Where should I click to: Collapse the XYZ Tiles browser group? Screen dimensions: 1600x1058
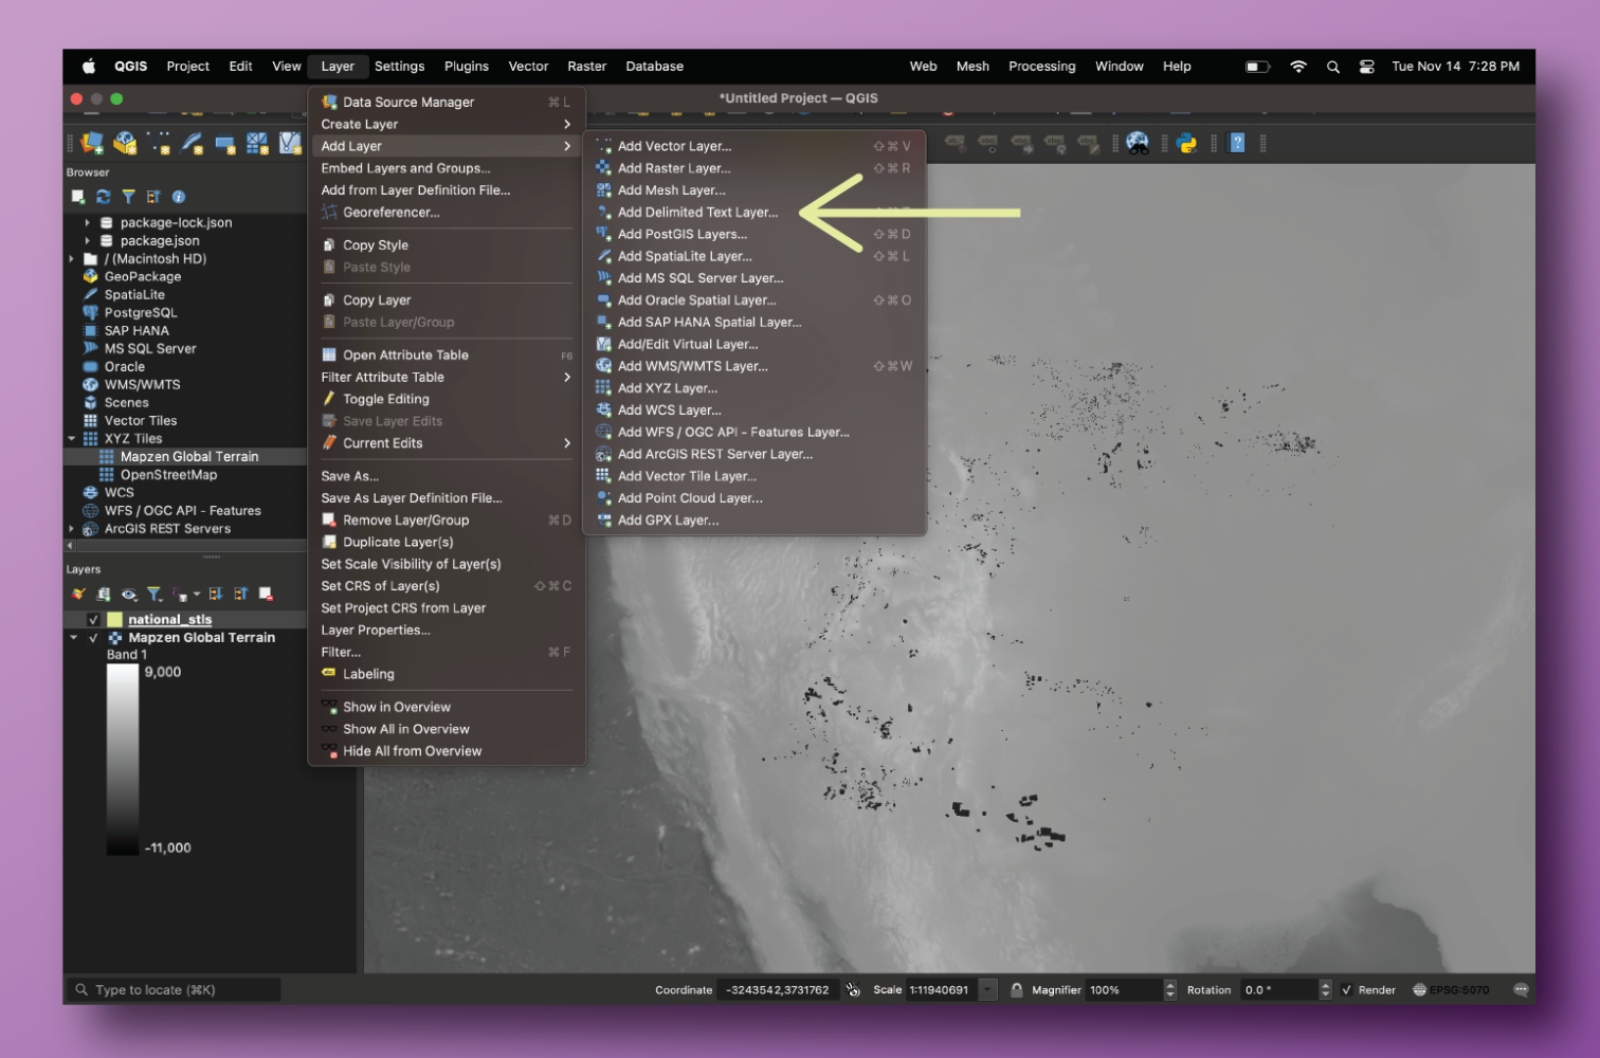pyautogui.click(x=71, y=439)
